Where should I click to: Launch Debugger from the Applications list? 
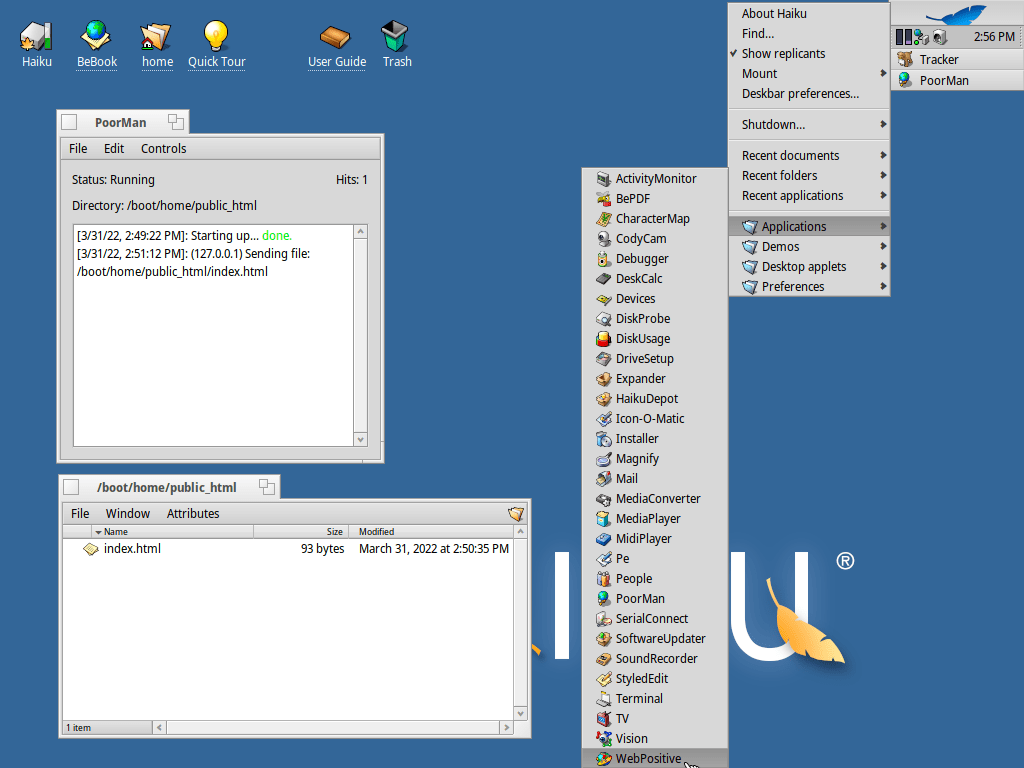[655, 259]
